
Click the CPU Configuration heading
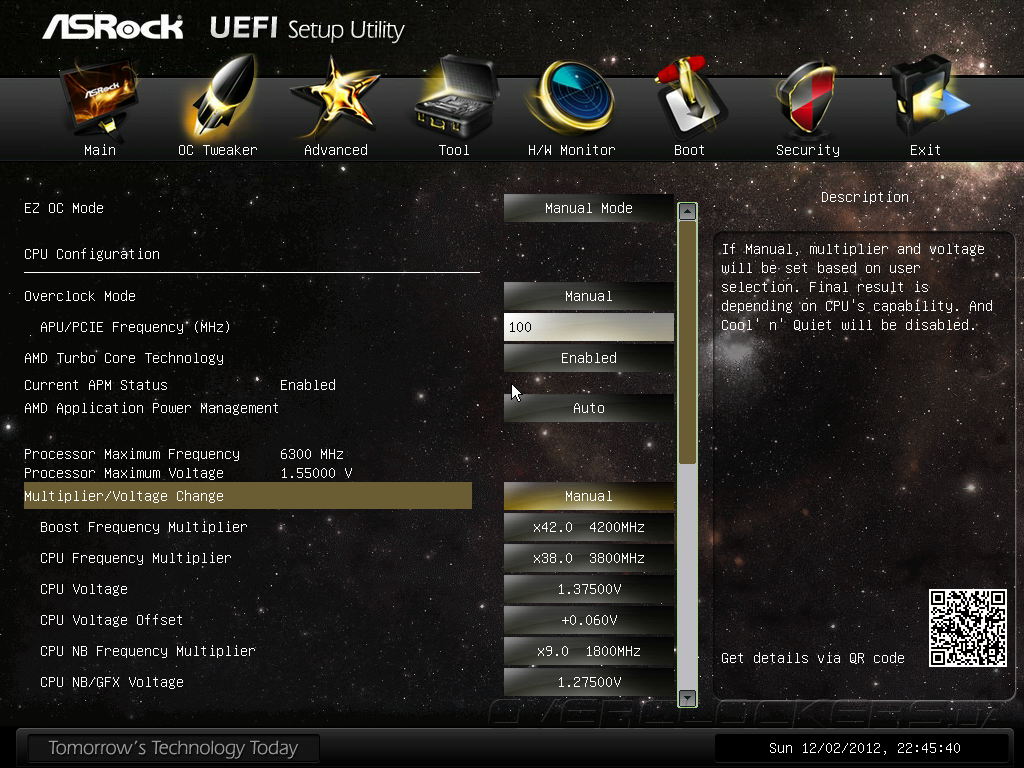92,254
